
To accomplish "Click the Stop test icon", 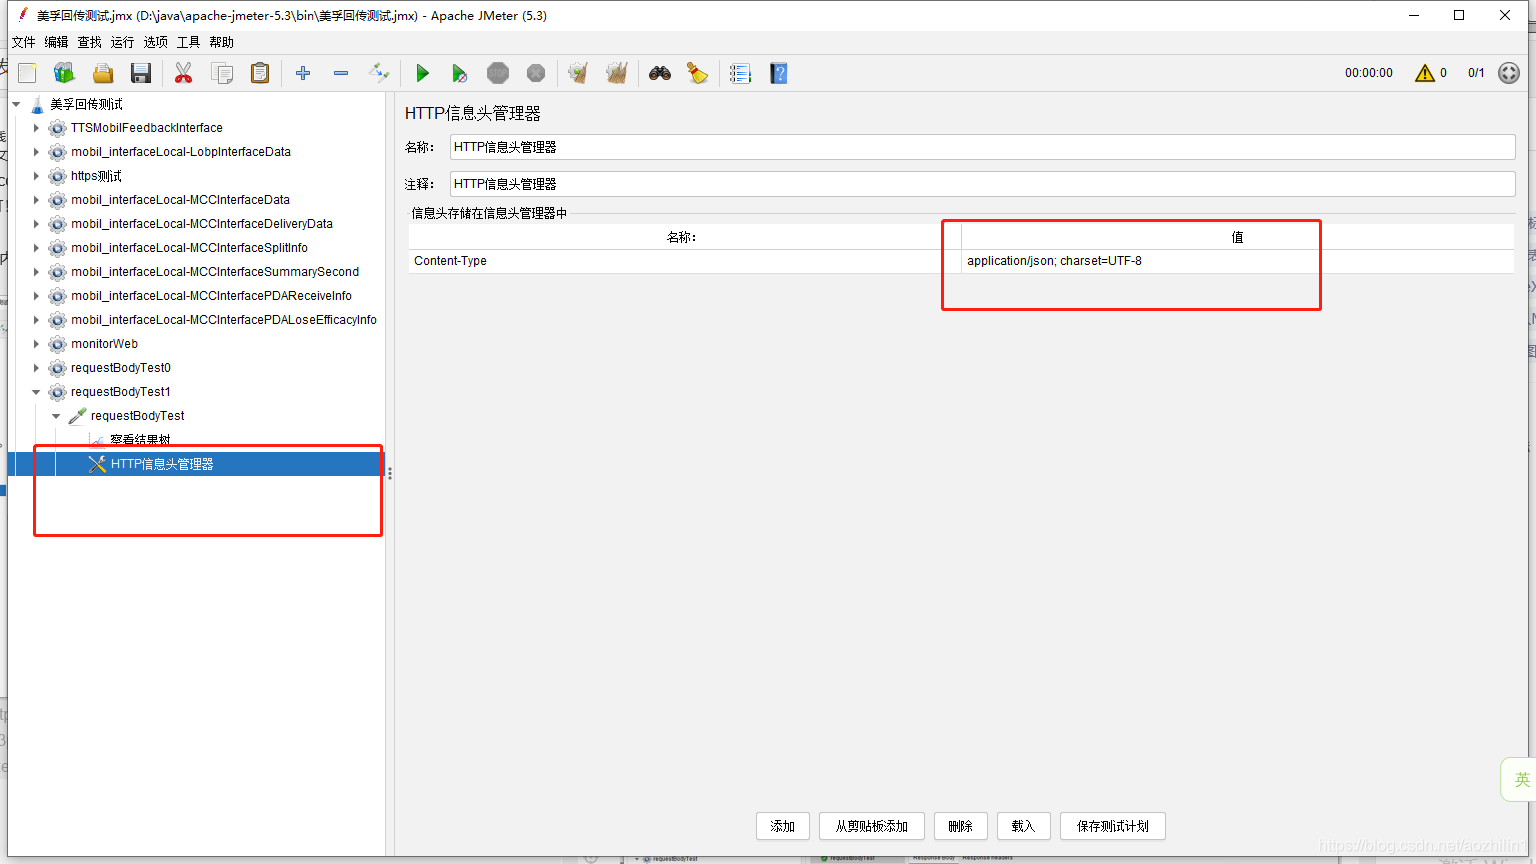I will click(x=498, y=73).
